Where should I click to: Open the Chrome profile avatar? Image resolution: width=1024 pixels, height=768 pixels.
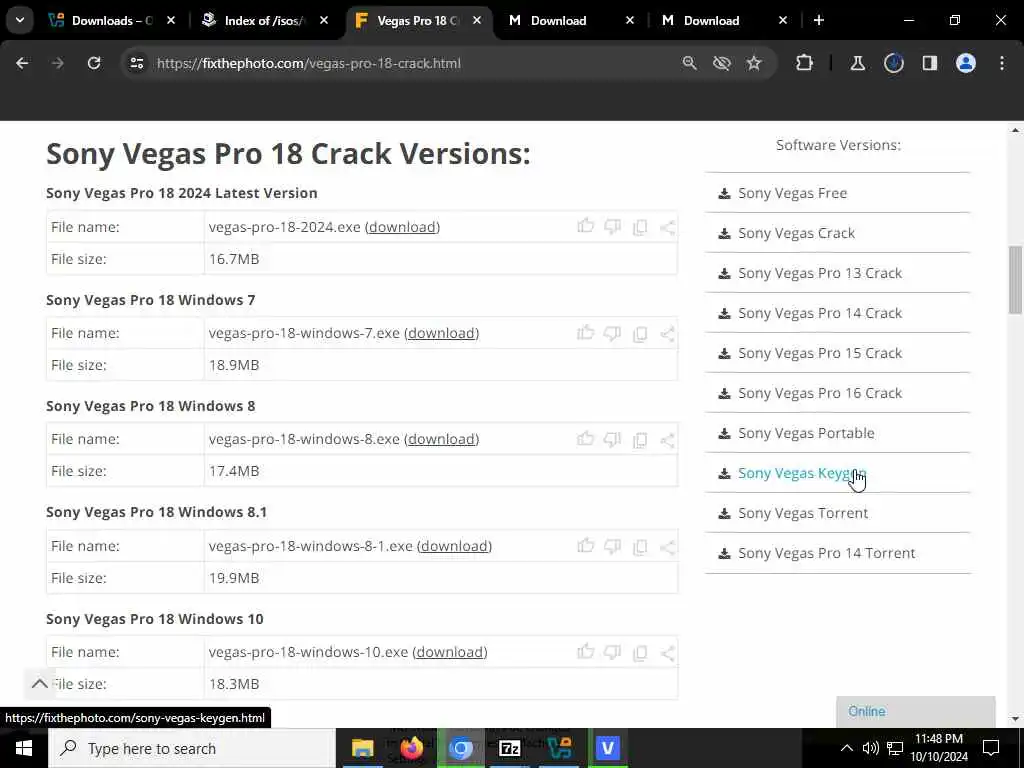tap(966, 63)
